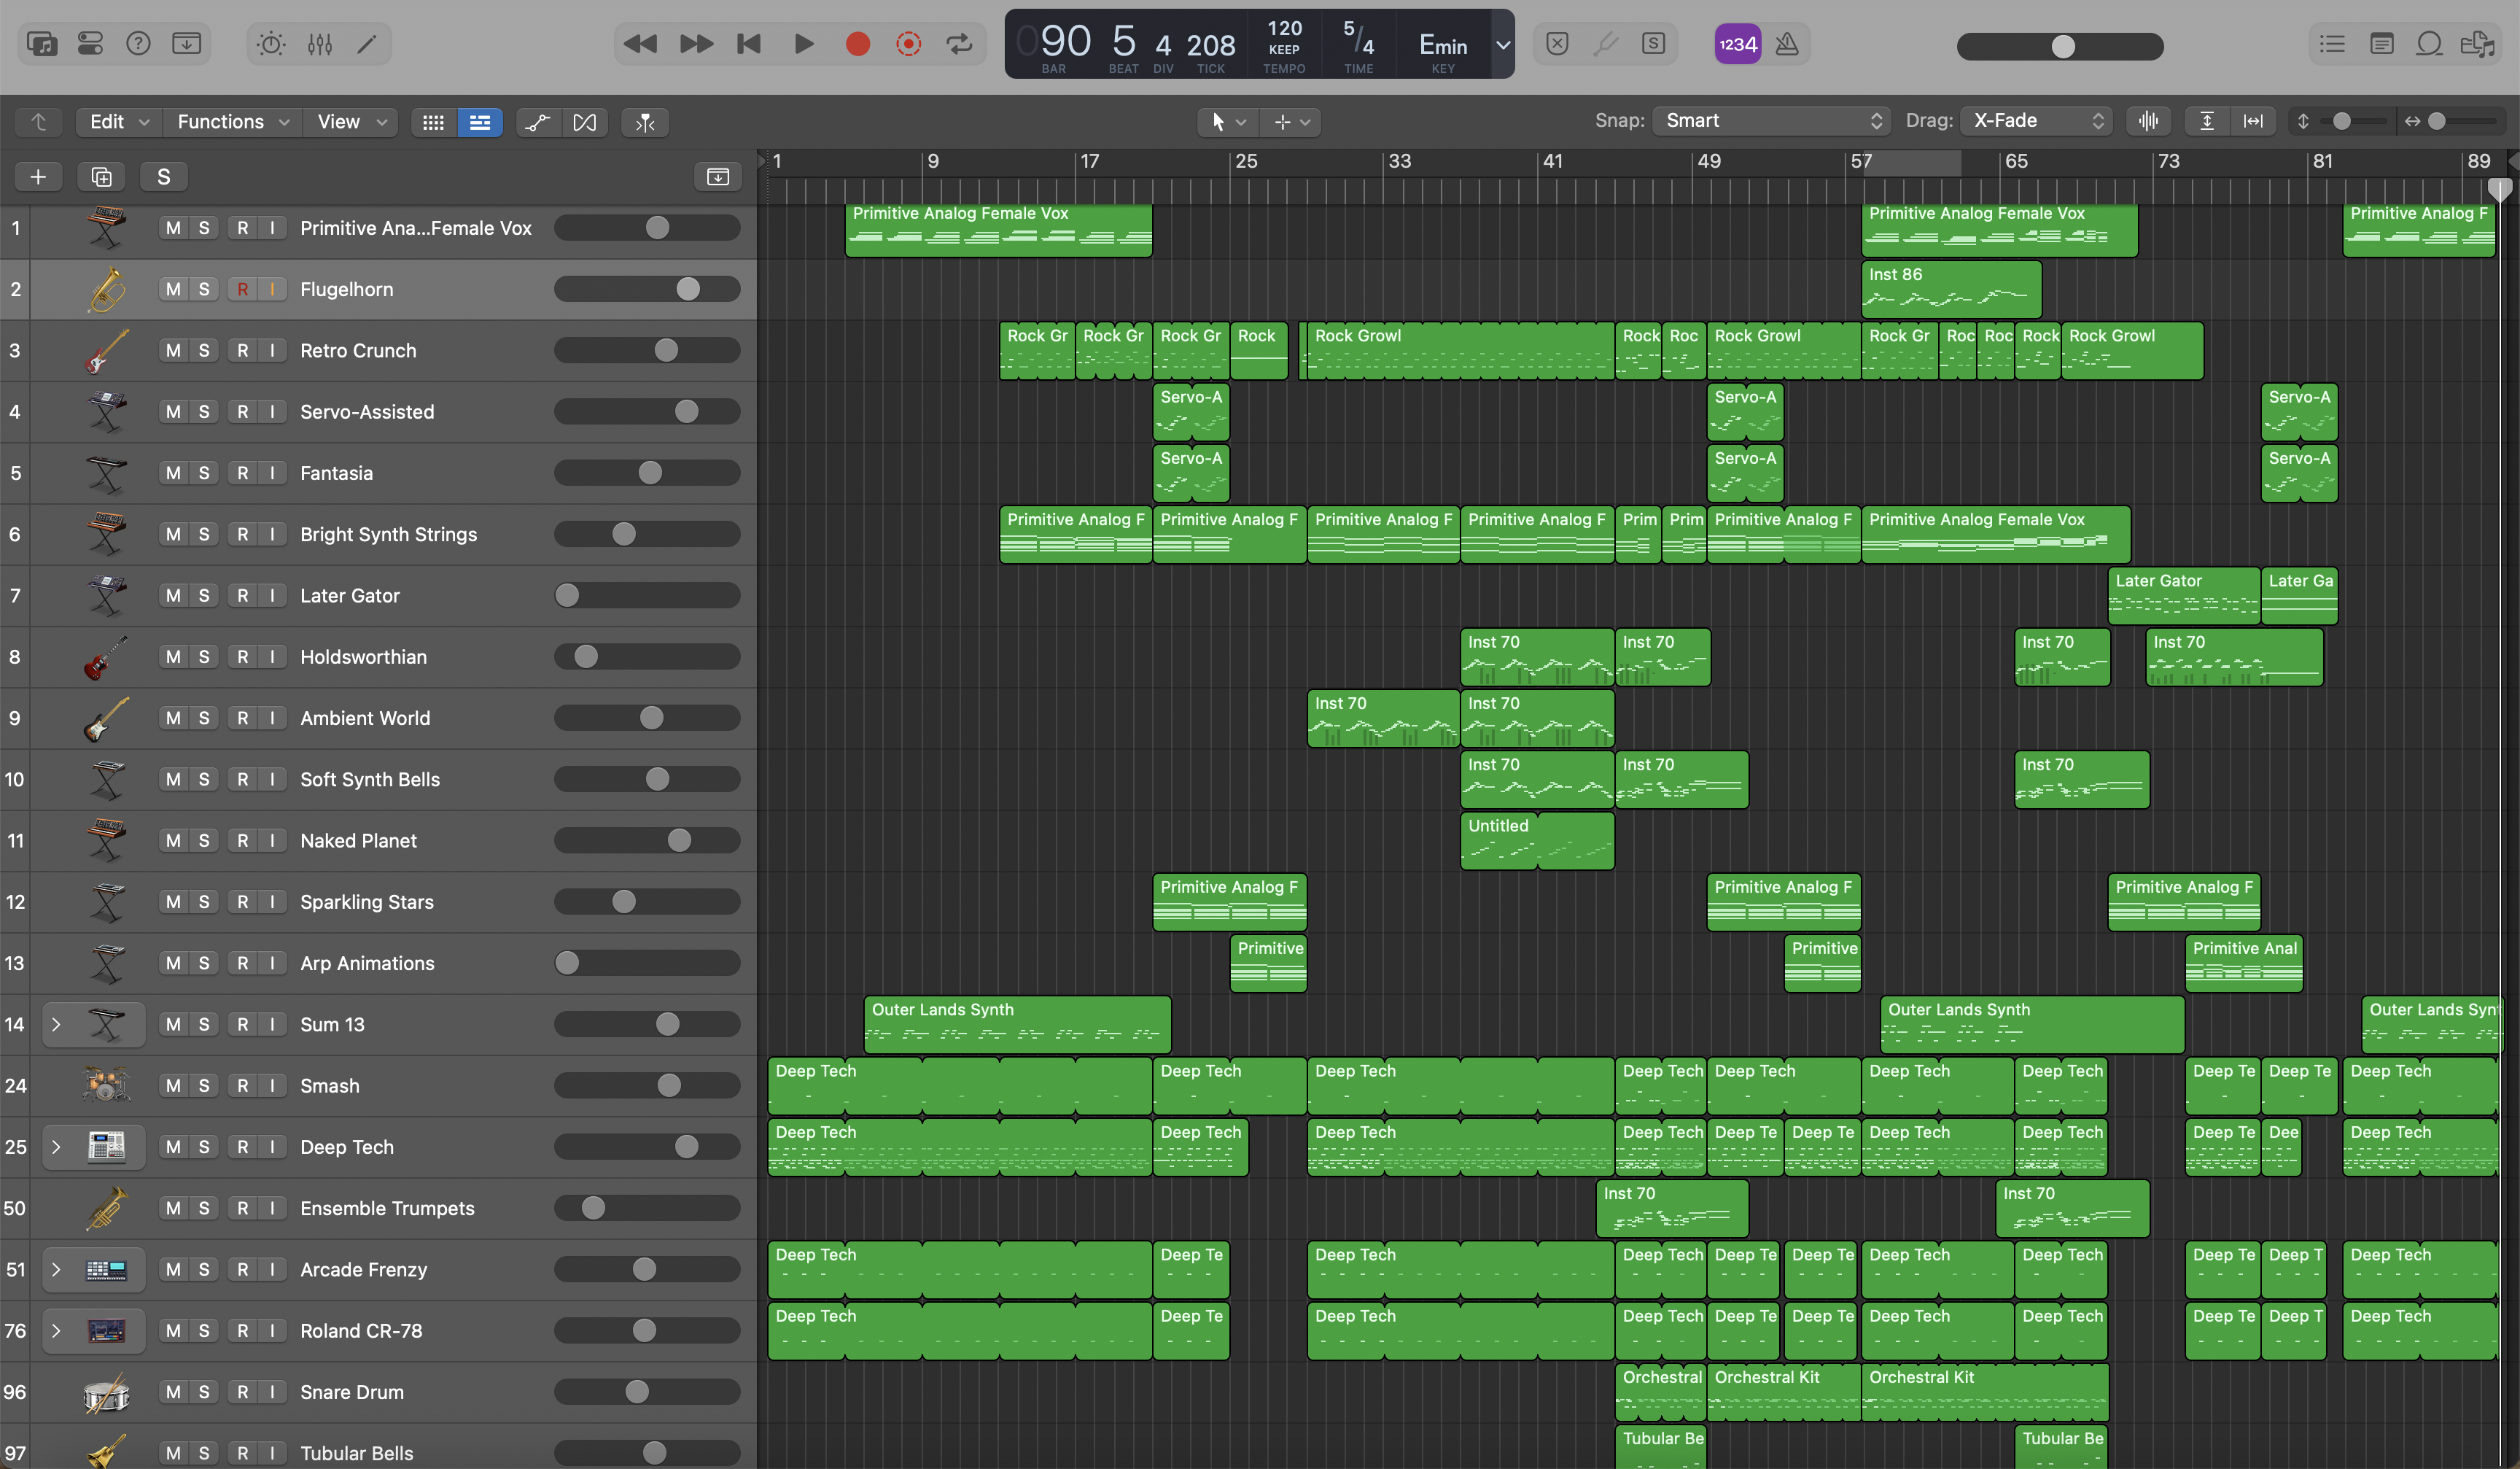Click the Duplicate Track icon

[101, 177]
